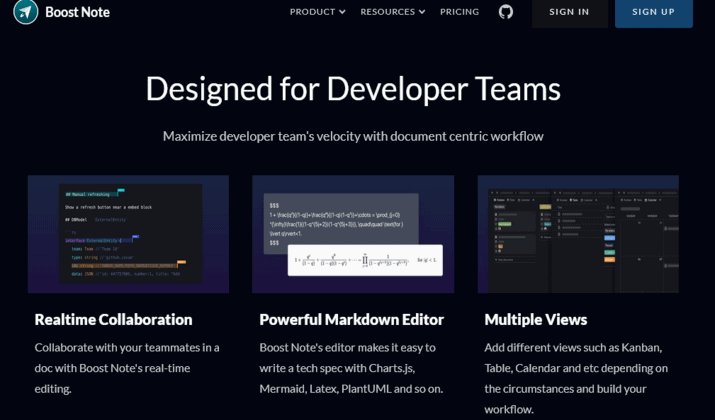Open the Realtime Collaboration code screenshot
Screen dimensions: 715x420
tap(129, 234)
